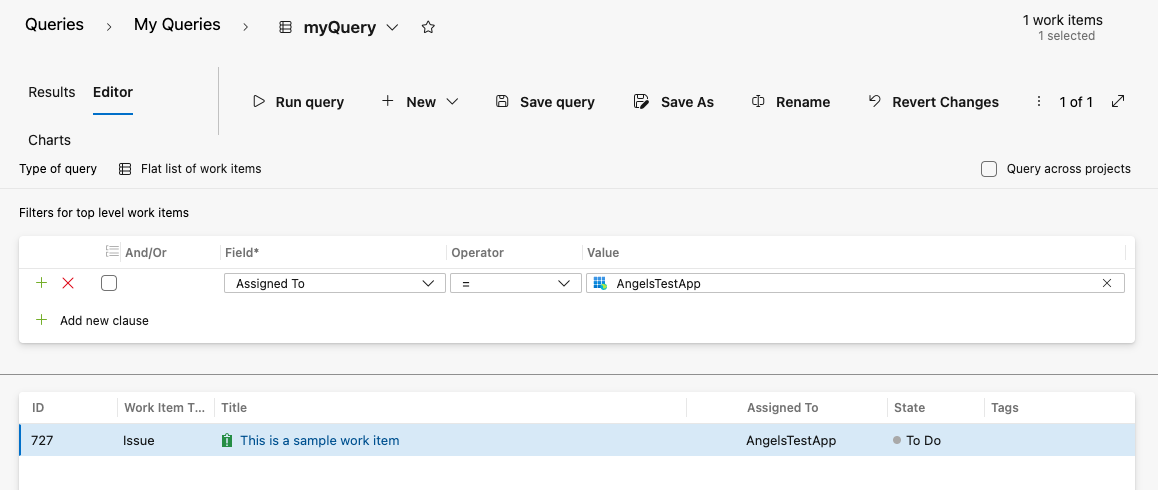Tick the clause row checkbox
This screenshot has width=1158, height=490.
pos(109,283)
